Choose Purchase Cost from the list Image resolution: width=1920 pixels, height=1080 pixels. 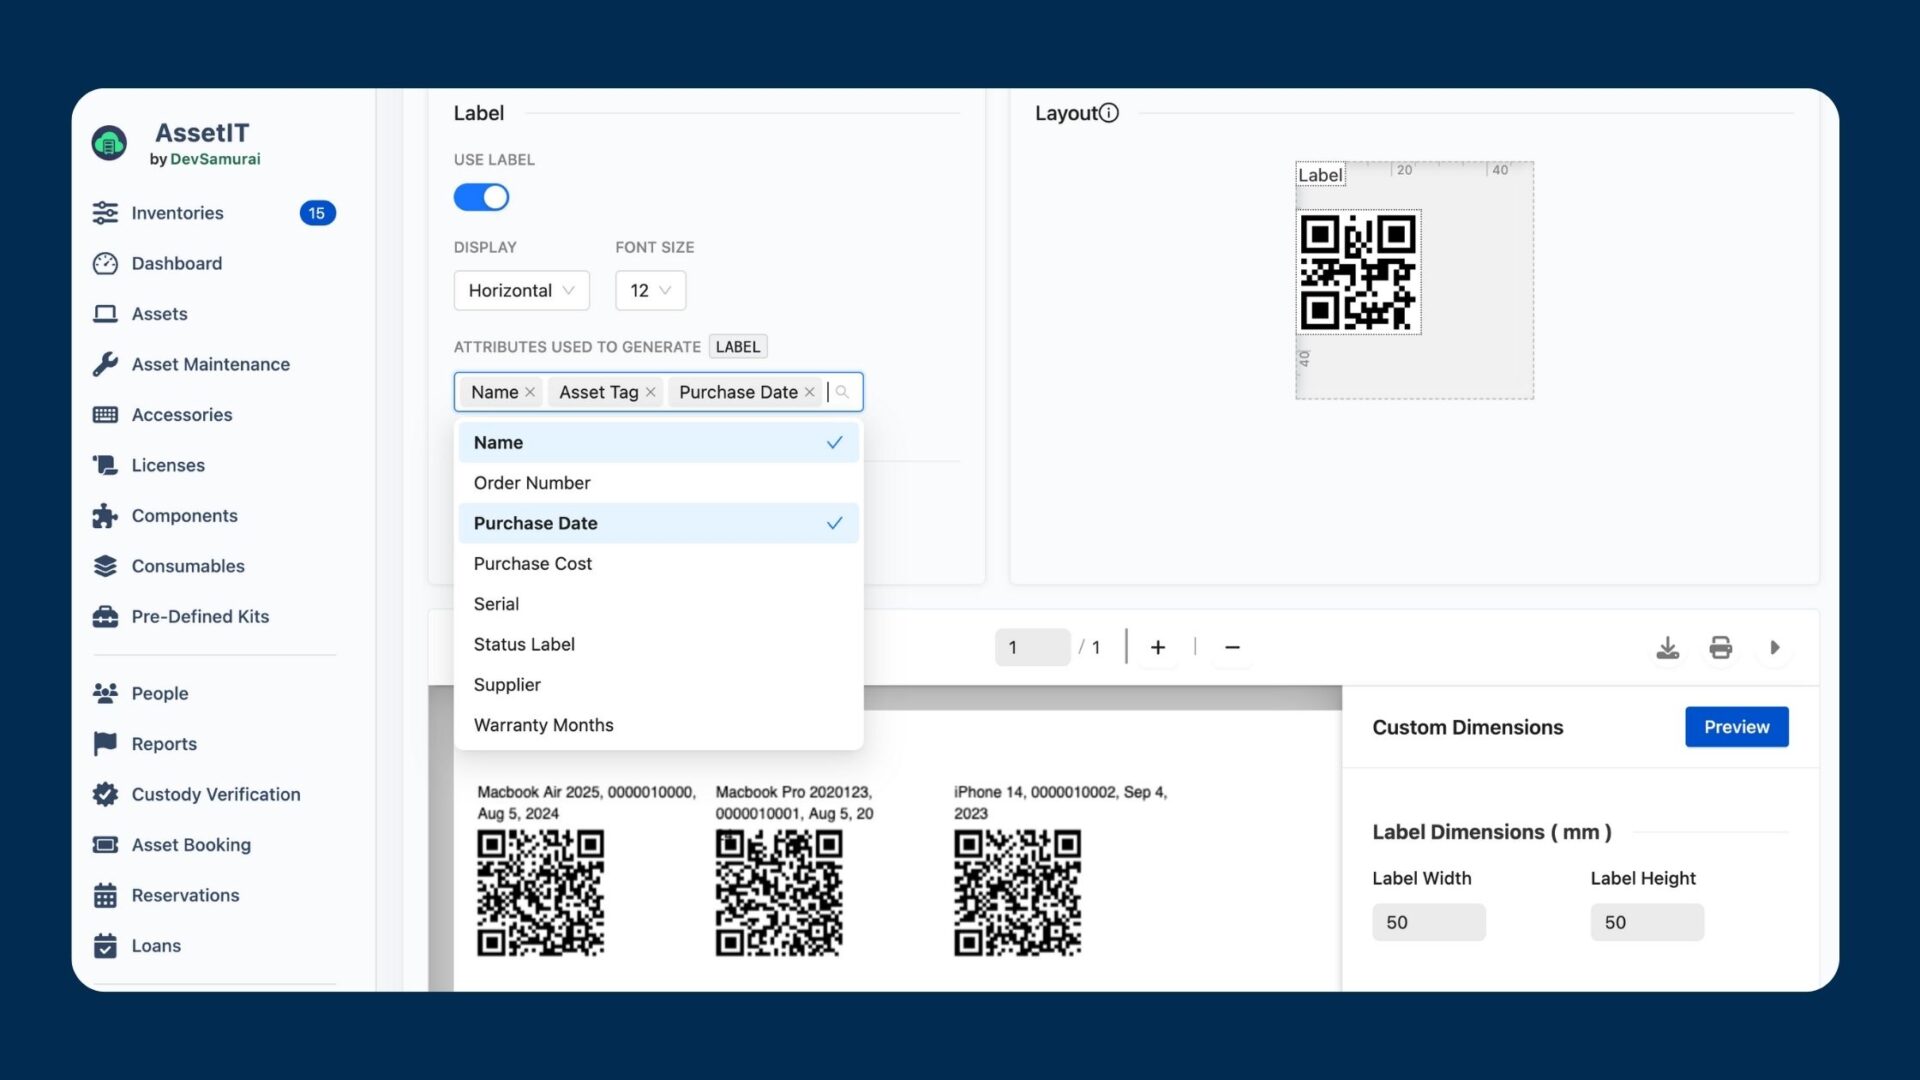tap(659, 564)
